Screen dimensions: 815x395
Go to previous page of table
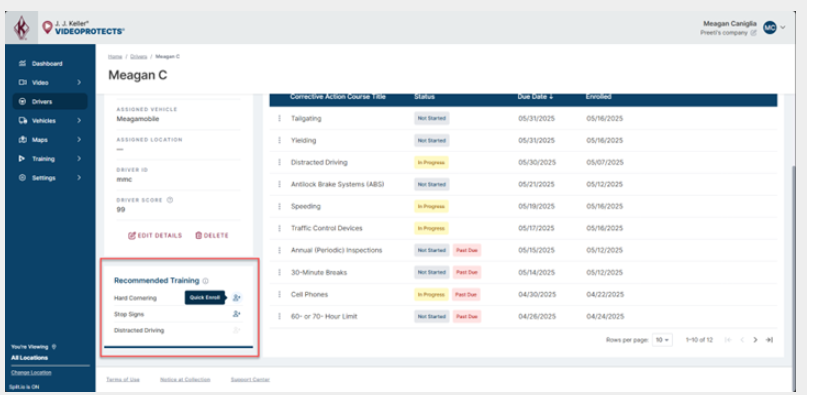click(x=742, y=340)
